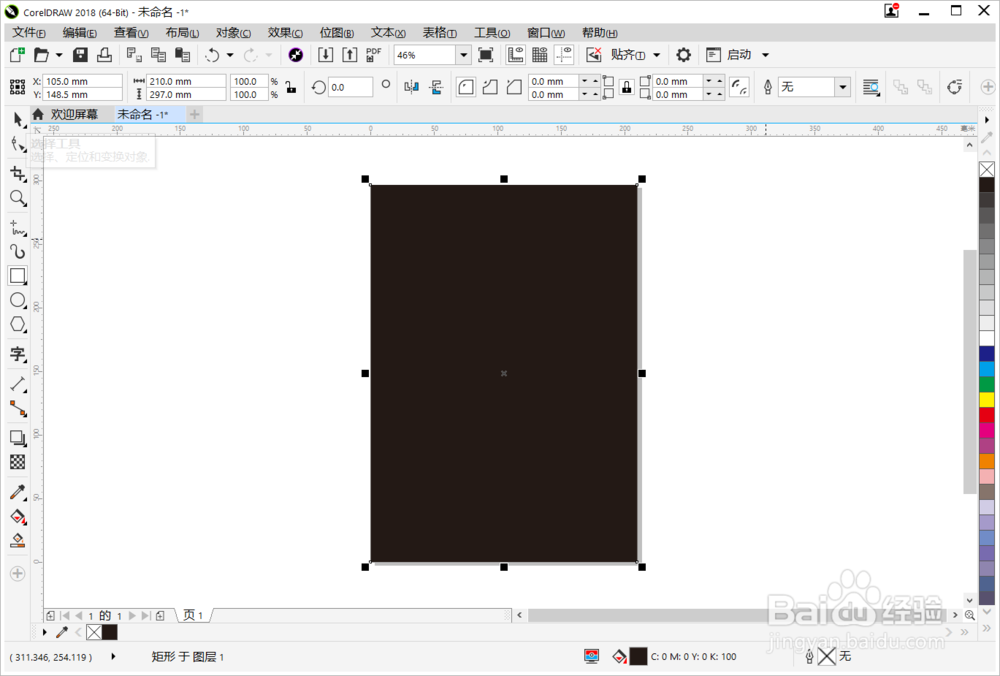Expand color palette flyout arrow at top
The width and height of the screenshot is (1000, 676).
click(987, 119)
